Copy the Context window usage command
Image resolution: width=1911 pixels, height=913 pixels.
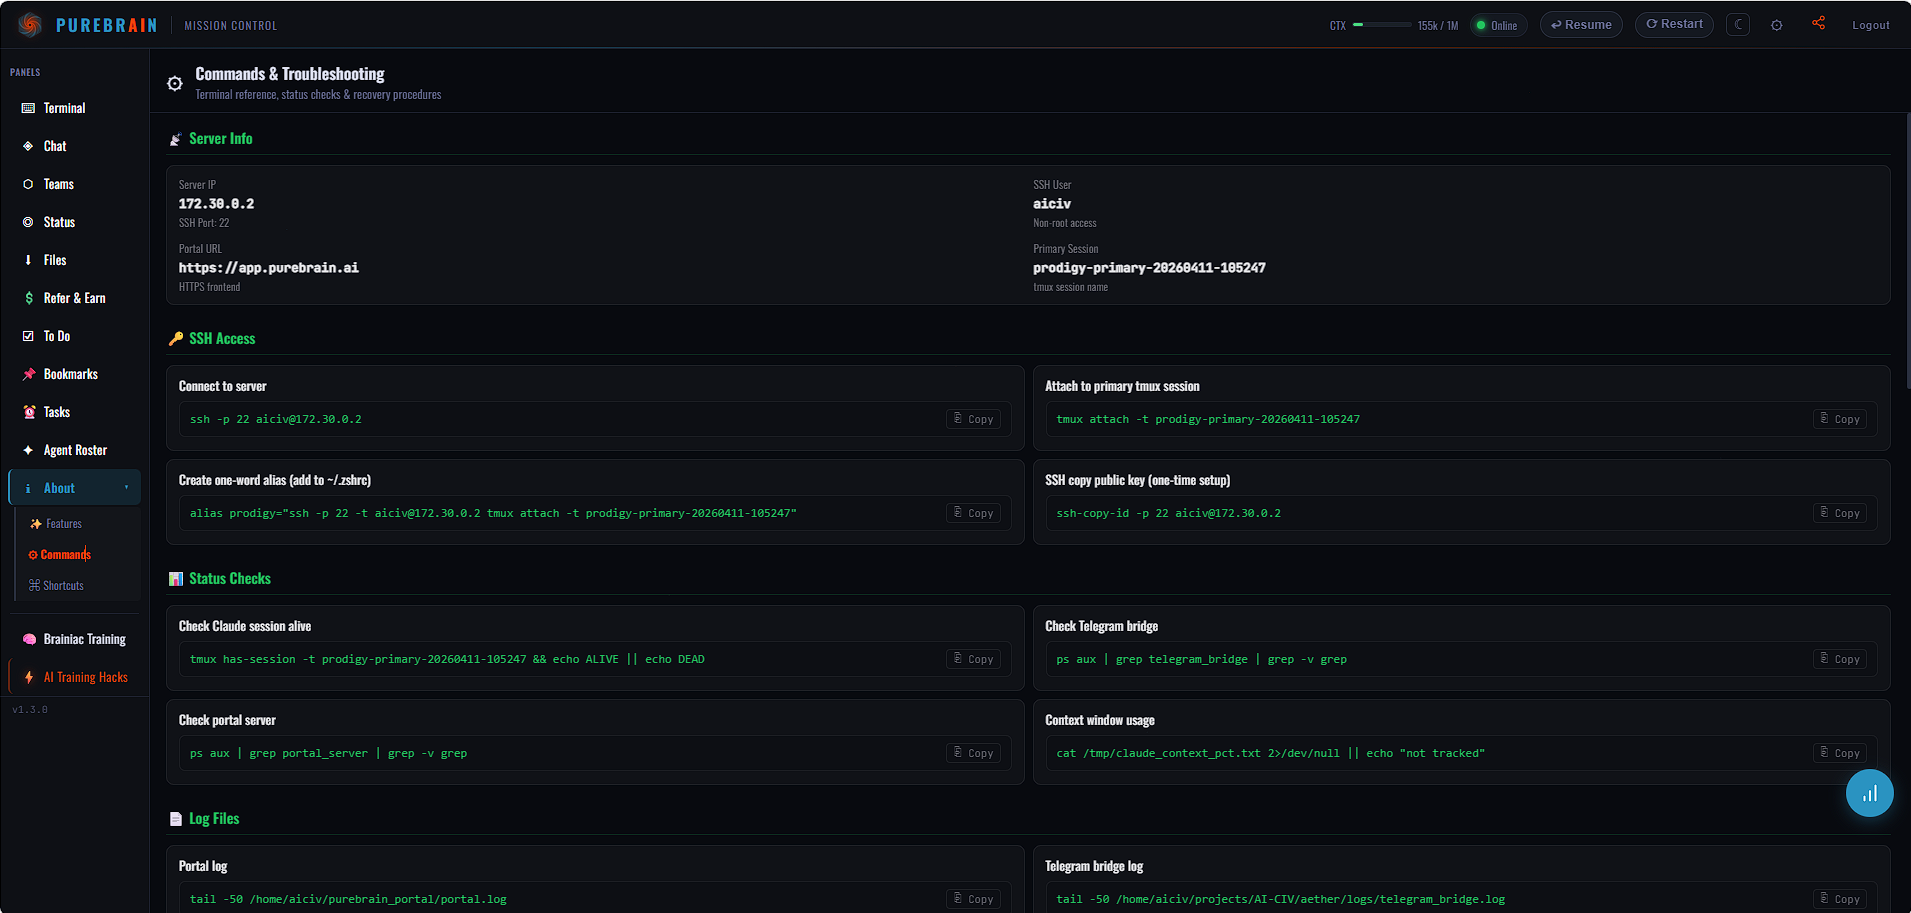tap(1839, 753)
